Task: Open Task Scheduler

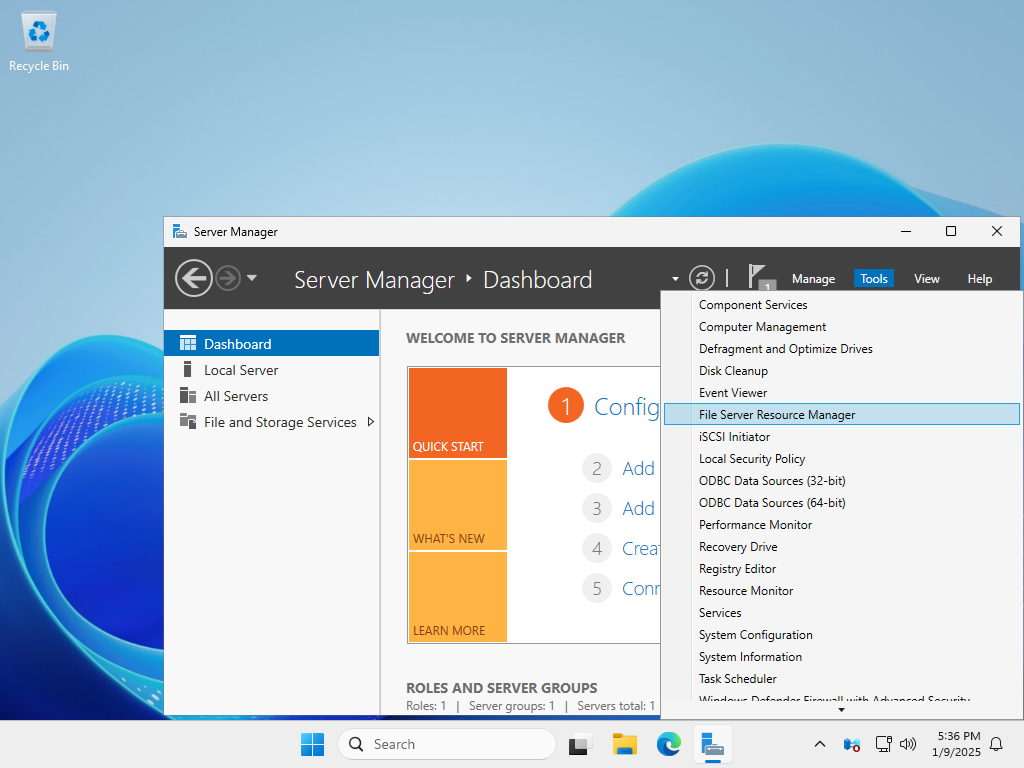Action: [x=841, y=679]
